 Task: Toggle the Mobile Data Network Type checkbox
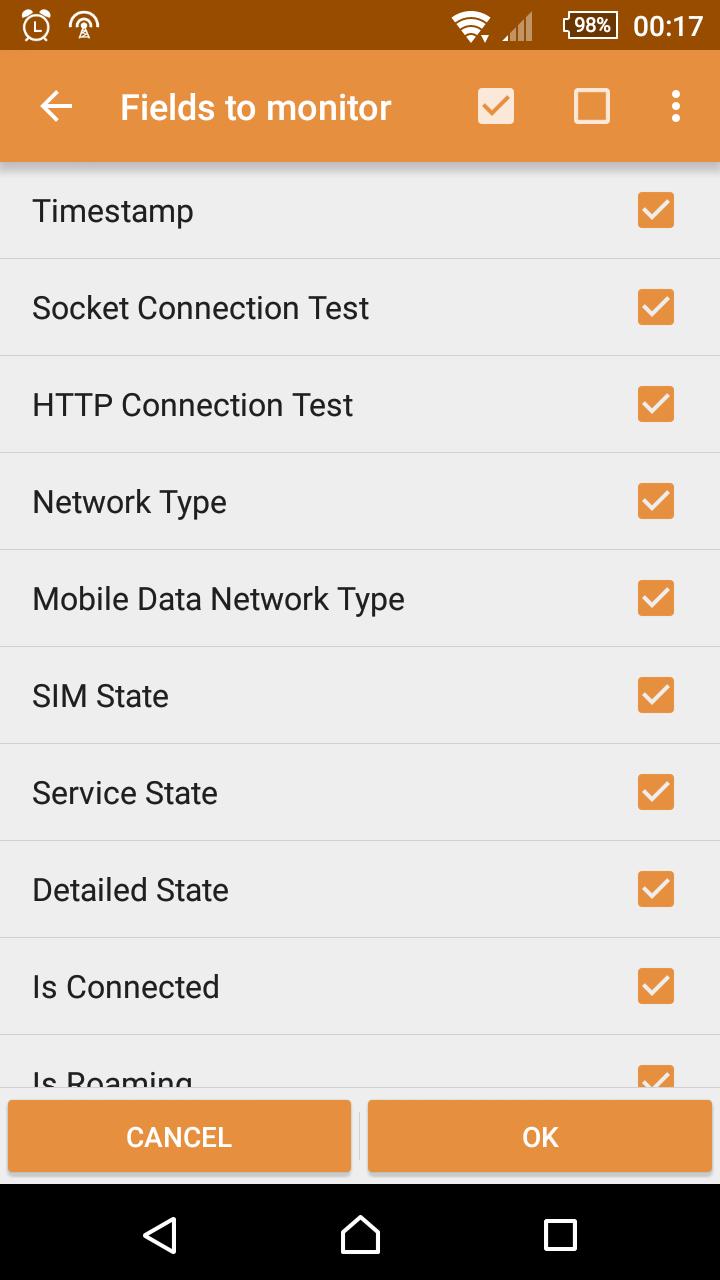(656, 599)
